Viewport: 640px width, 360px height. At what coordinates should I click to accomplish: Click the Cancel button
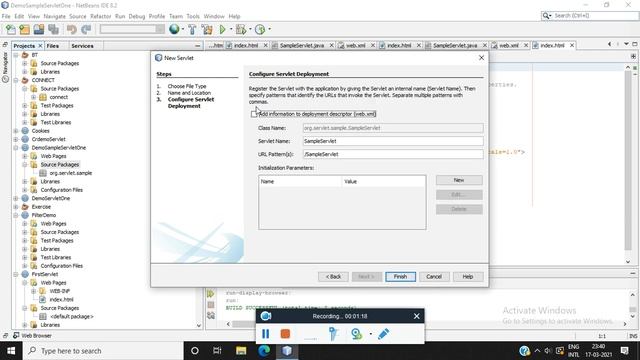(434, 277)
